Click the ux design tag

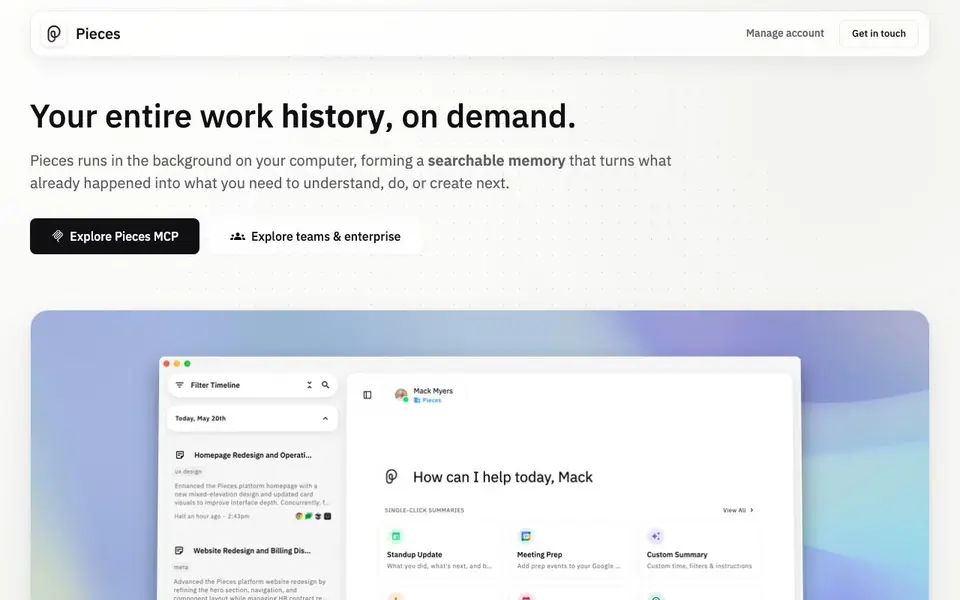(x=188, y=471)
